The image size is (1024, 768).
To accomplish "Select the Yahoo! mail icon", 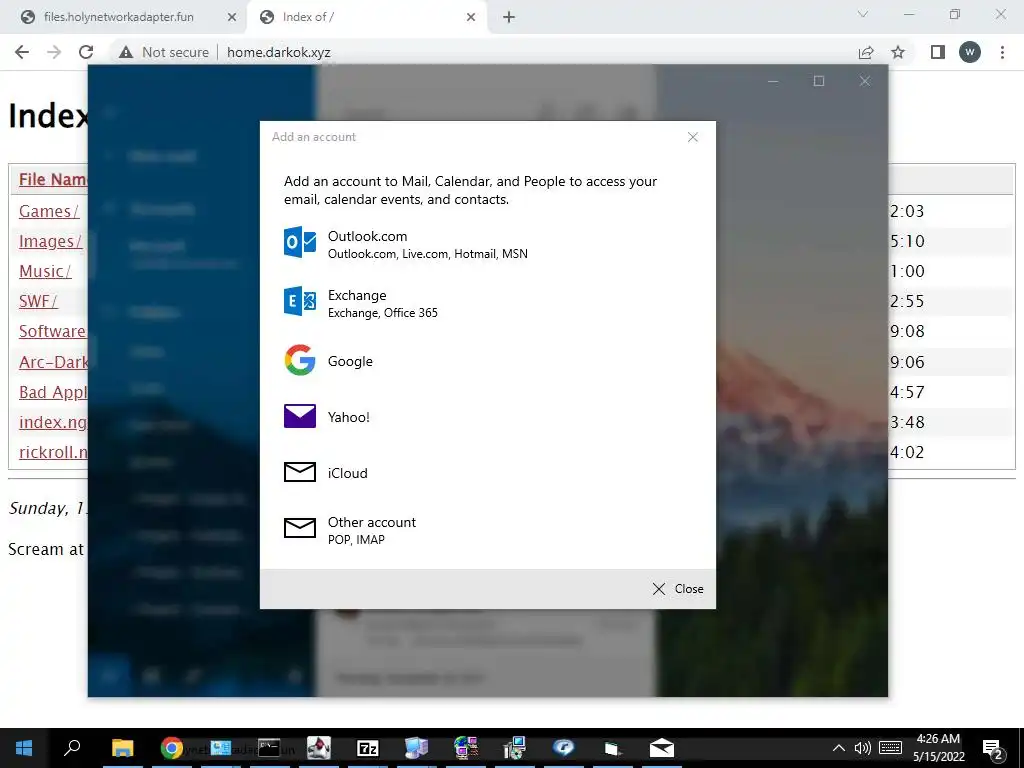I will click(x=300, y=416).
